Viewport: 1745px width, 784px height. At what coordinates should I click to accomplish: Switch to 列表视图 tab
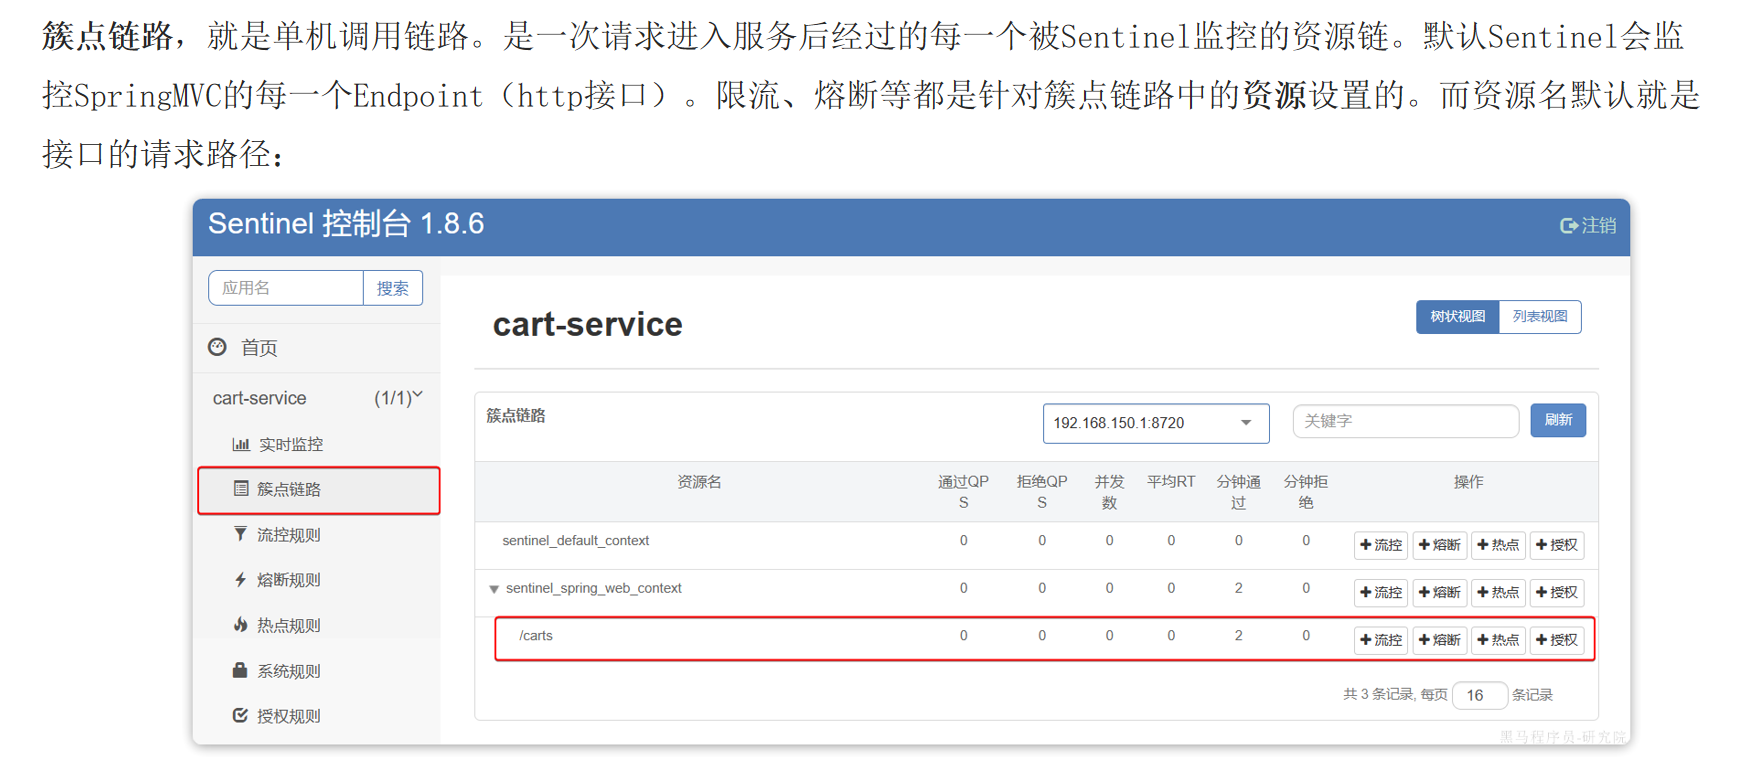click(1540, 317)
